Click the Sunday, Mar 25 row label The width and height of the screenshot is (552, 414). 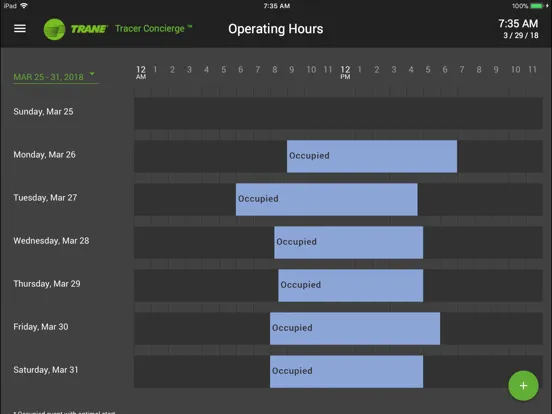pyautogui.click(x=43, y=112)
